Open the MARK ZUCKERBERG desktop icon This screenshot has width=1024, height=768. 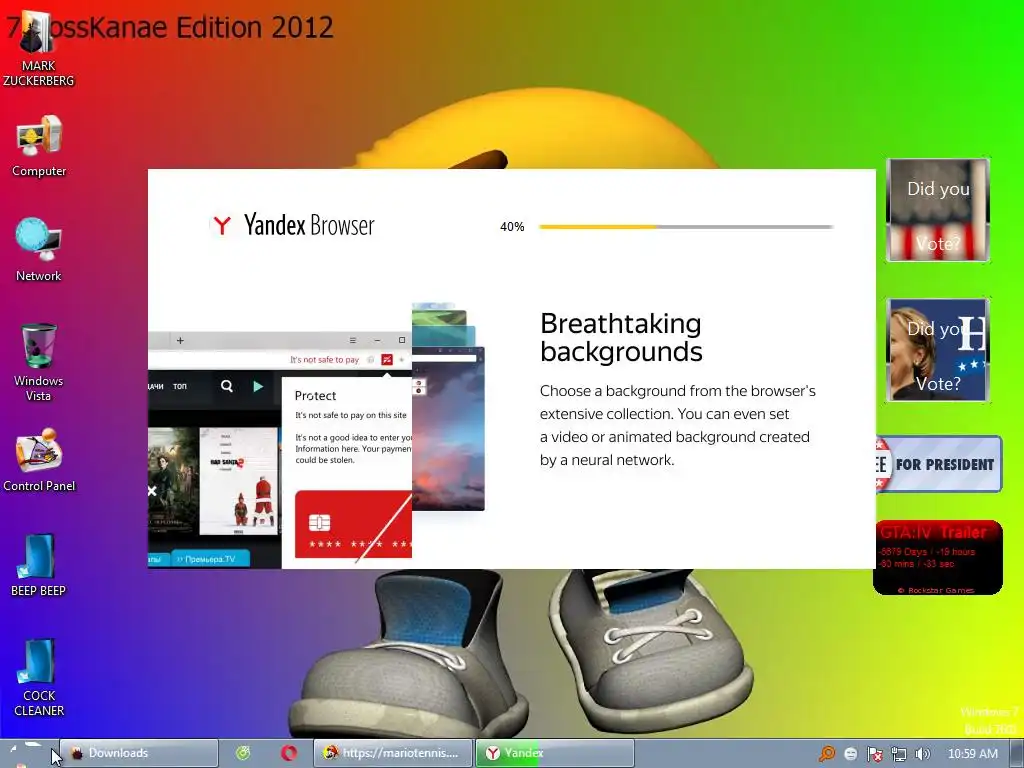(x=39, y=49)
